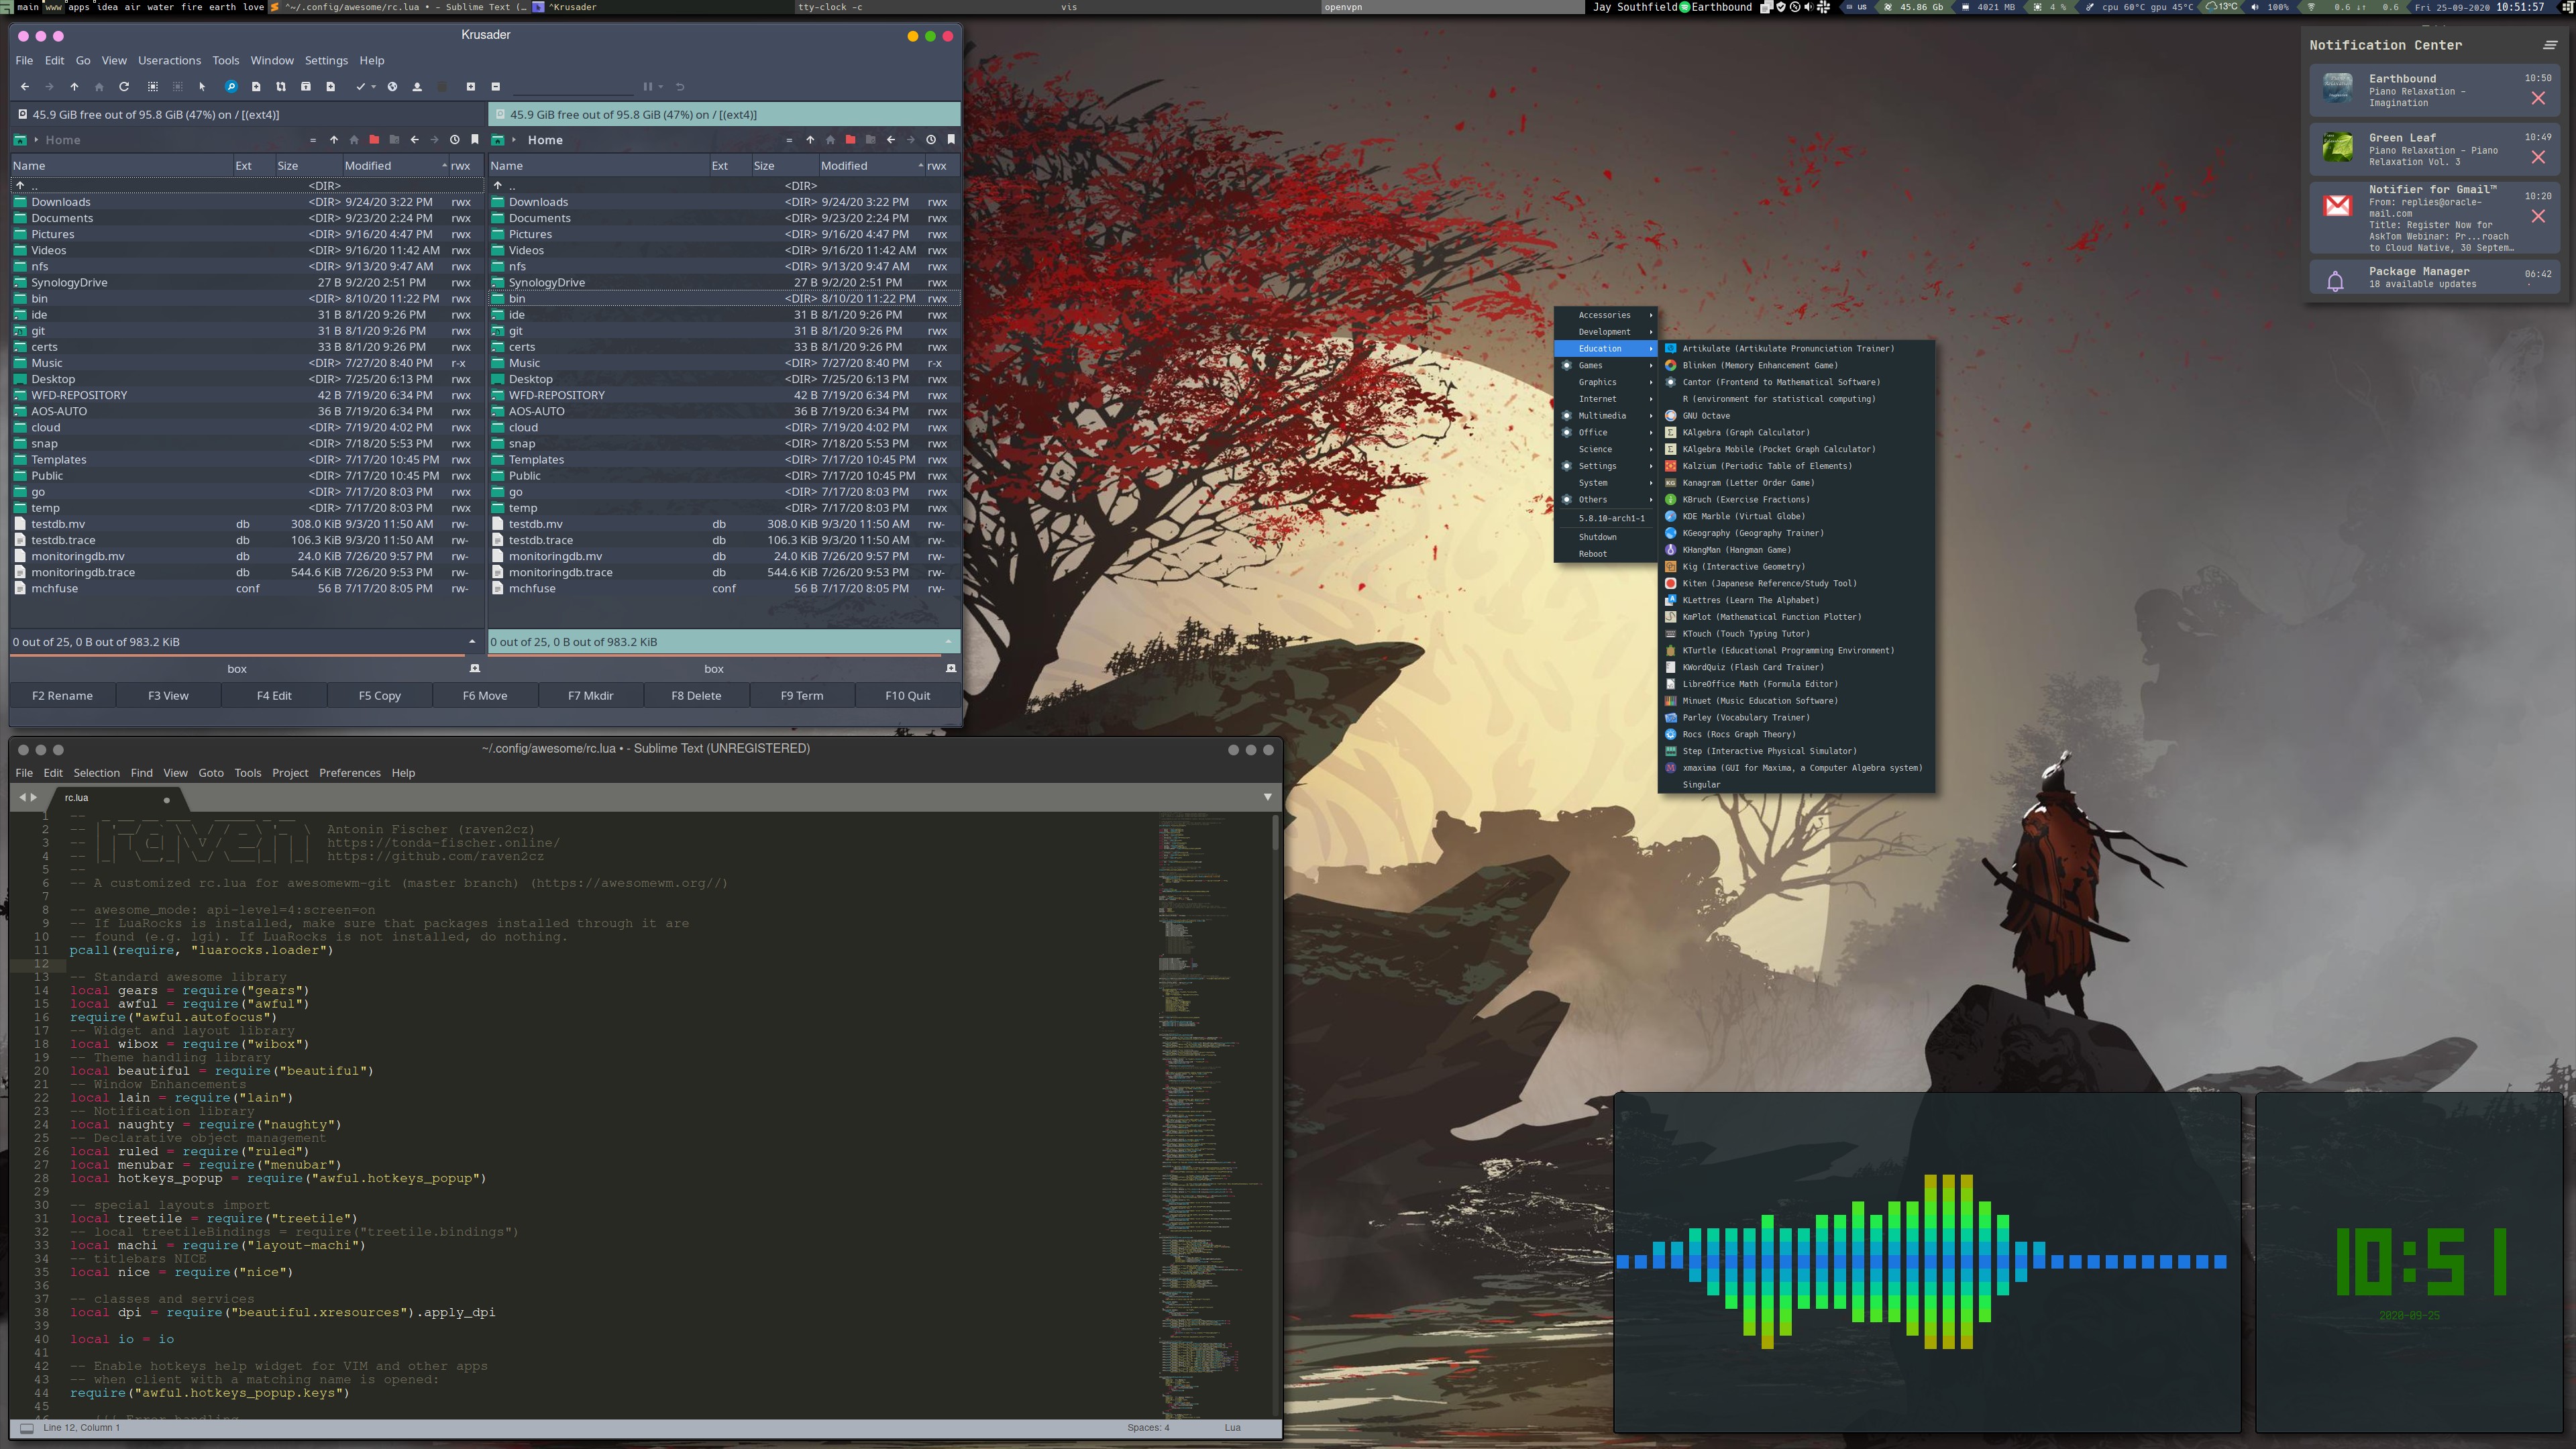This screenshot has width=2576, height=1449.
Task: Open the Useractions menu in Krusader
Action: click(x=169, y=61)
